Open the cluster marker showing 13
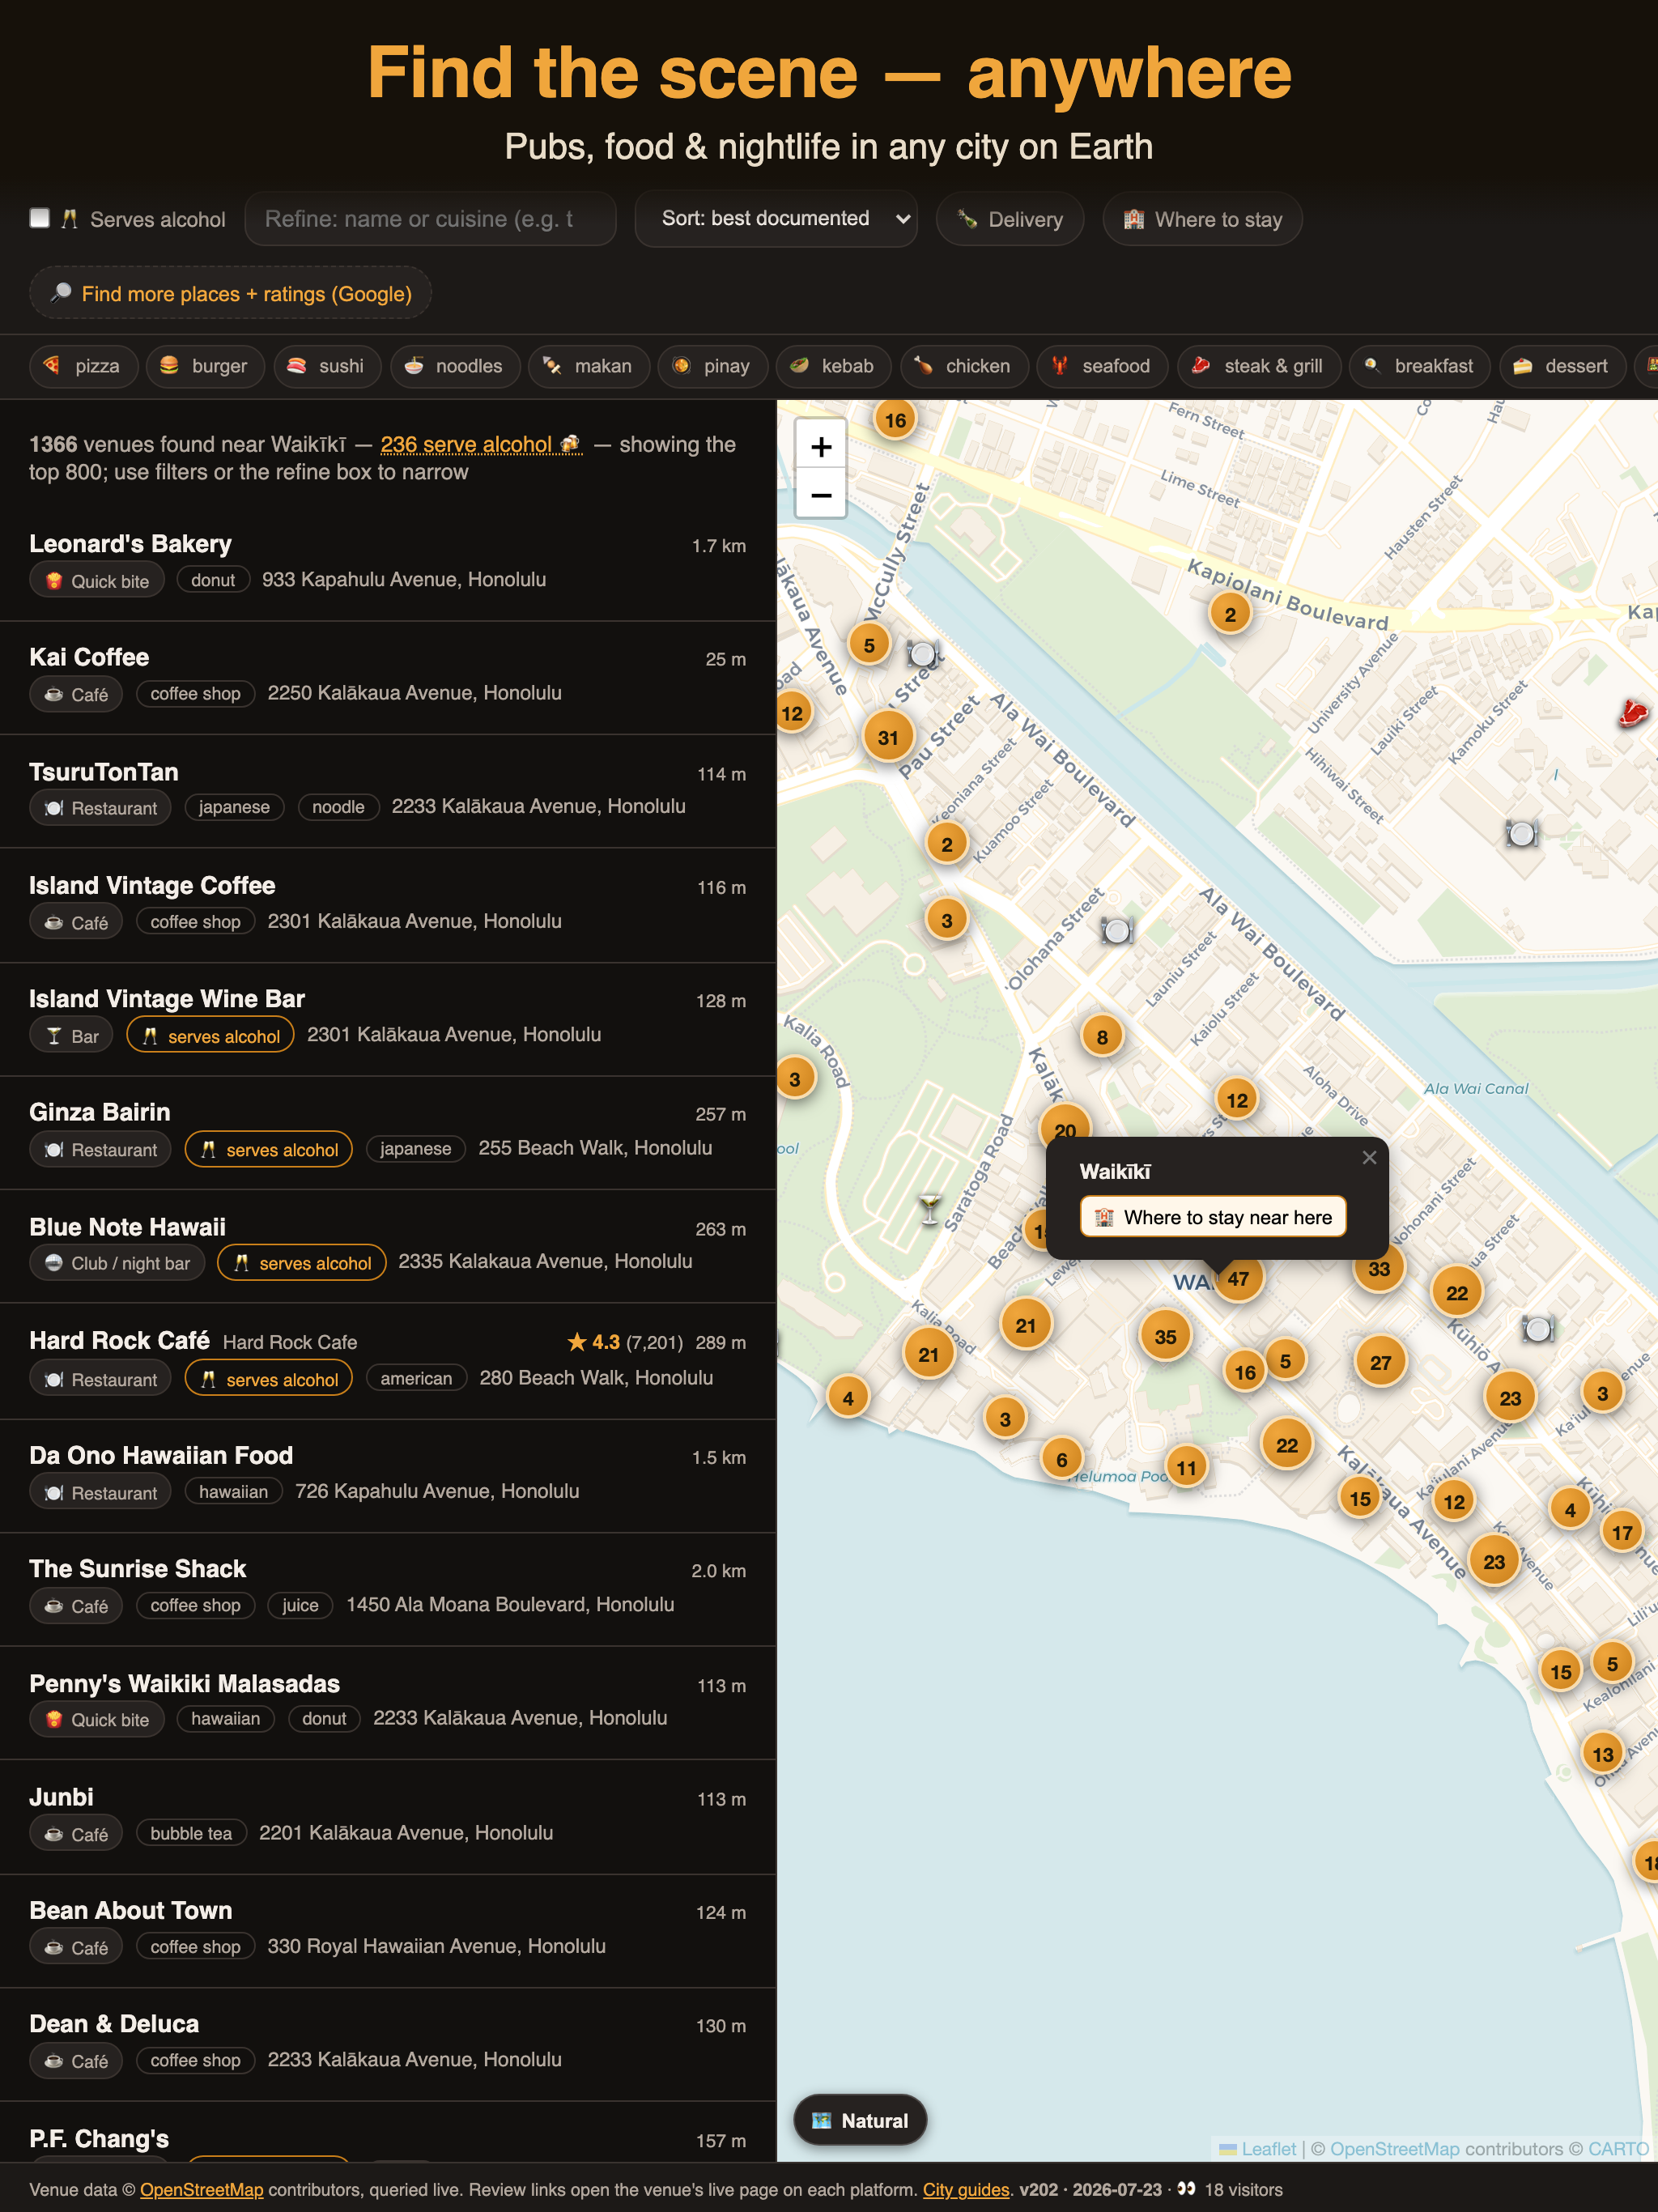 [x=1602, y=1754]
